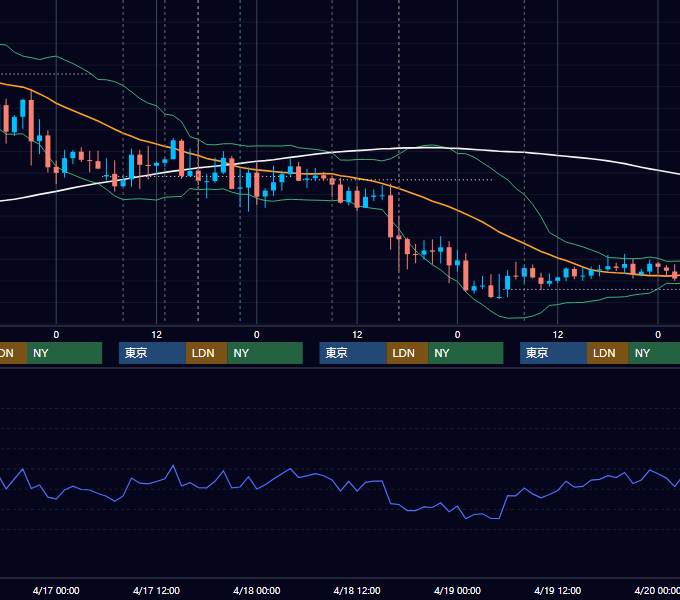Click hour label 0 above 4/18 00:00
The image size is (680, 600).
[257, 335]
